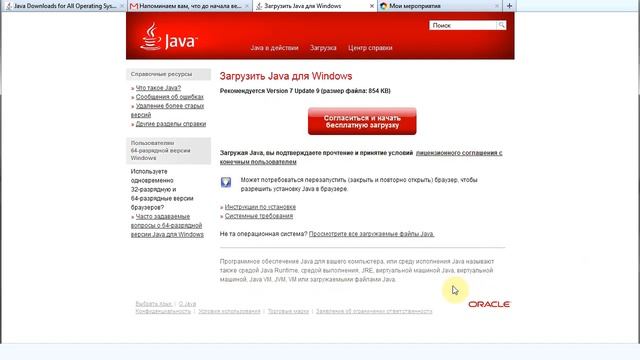The height and width of the screenshot is (360, 640).
Task: Select the Загрузить Java для Windows tab
Action: (315, 6)
